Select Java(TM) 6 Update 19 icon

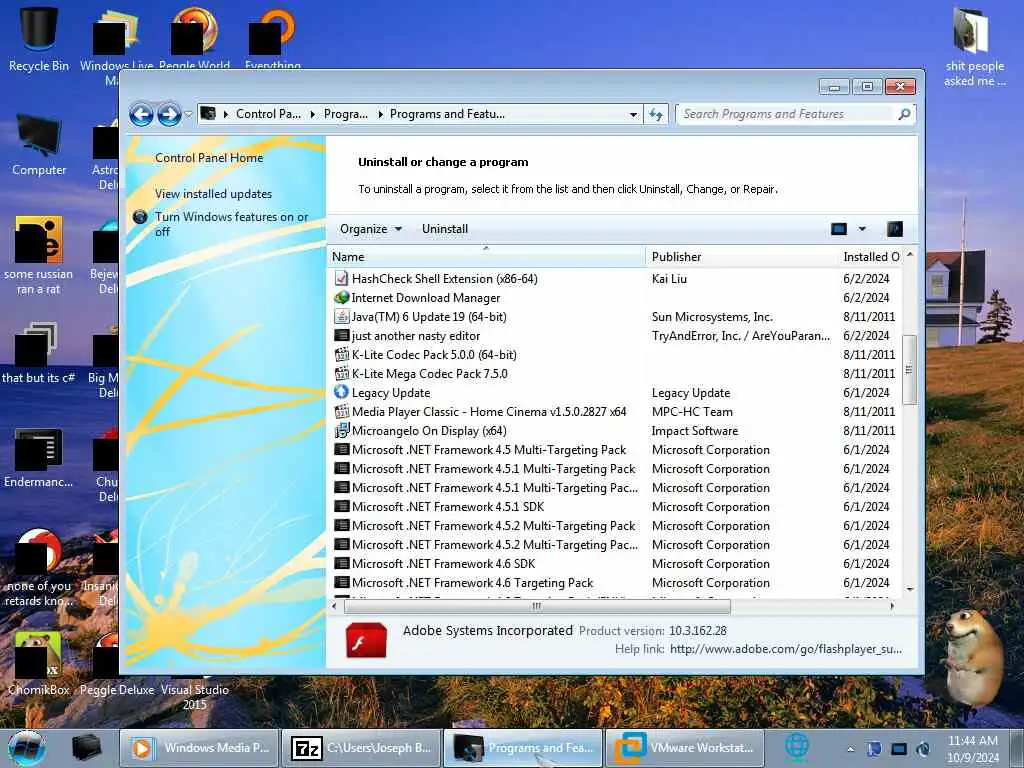click(x=341, y=317)
